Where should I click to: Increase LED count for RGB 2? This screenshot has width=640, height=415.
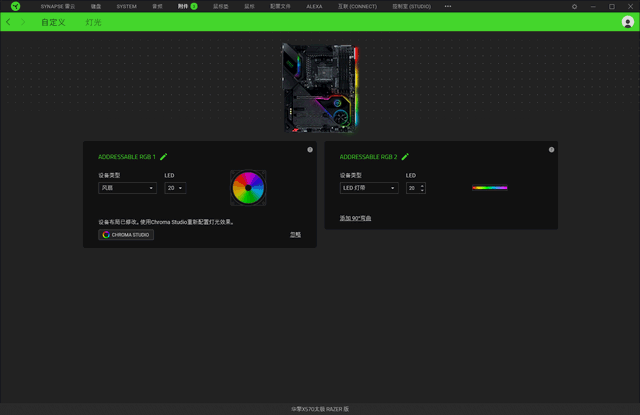422,185
